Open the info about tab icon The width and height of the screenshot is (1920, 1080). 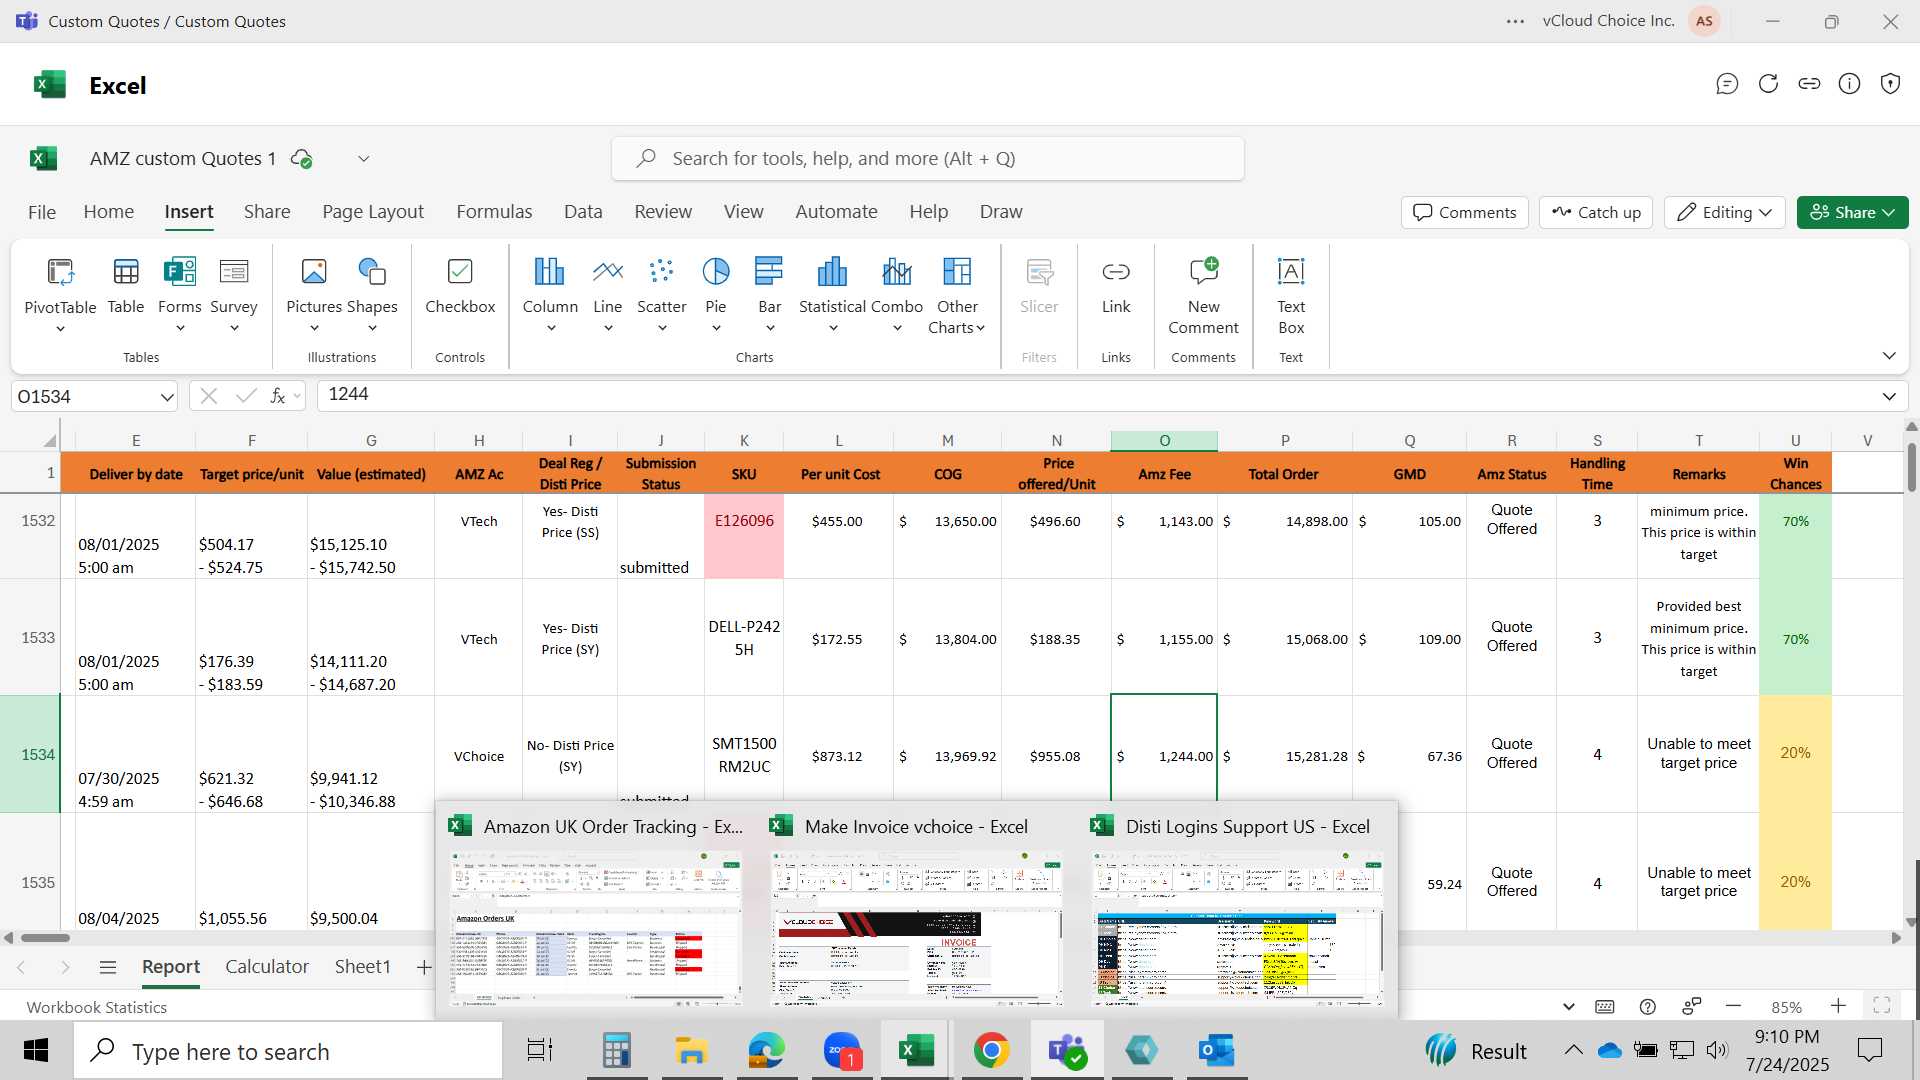(1850, 84)
